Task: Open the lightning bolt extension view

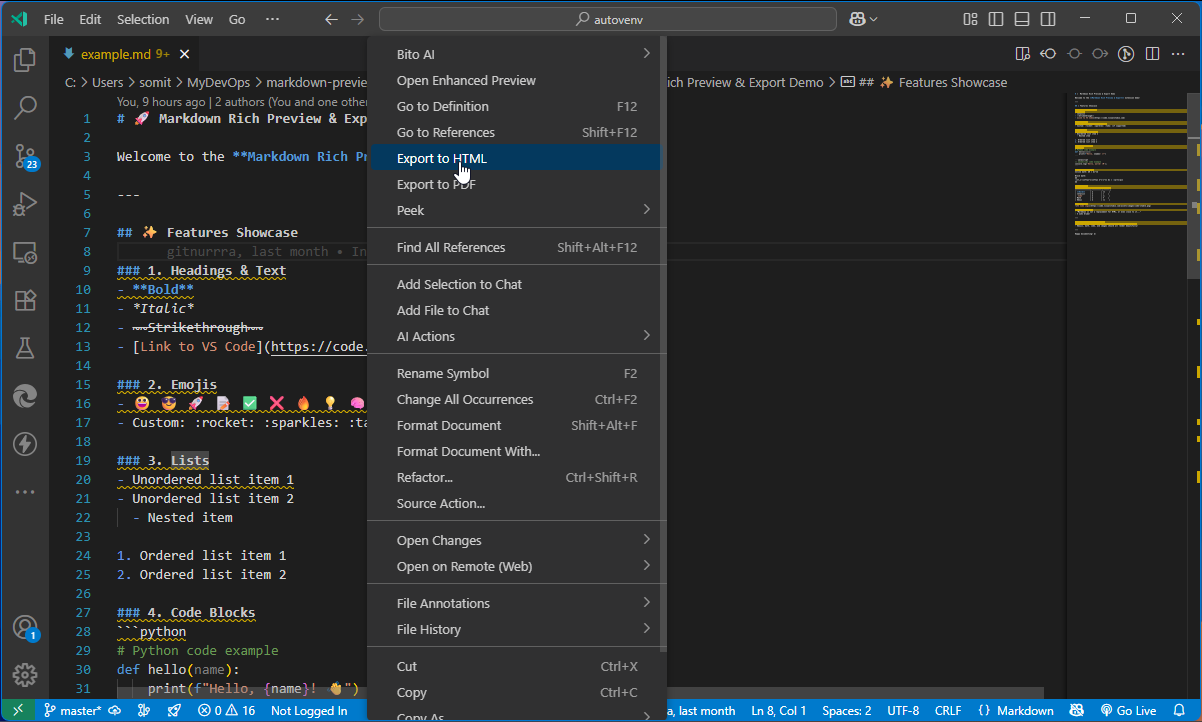Action: [25, 444]
